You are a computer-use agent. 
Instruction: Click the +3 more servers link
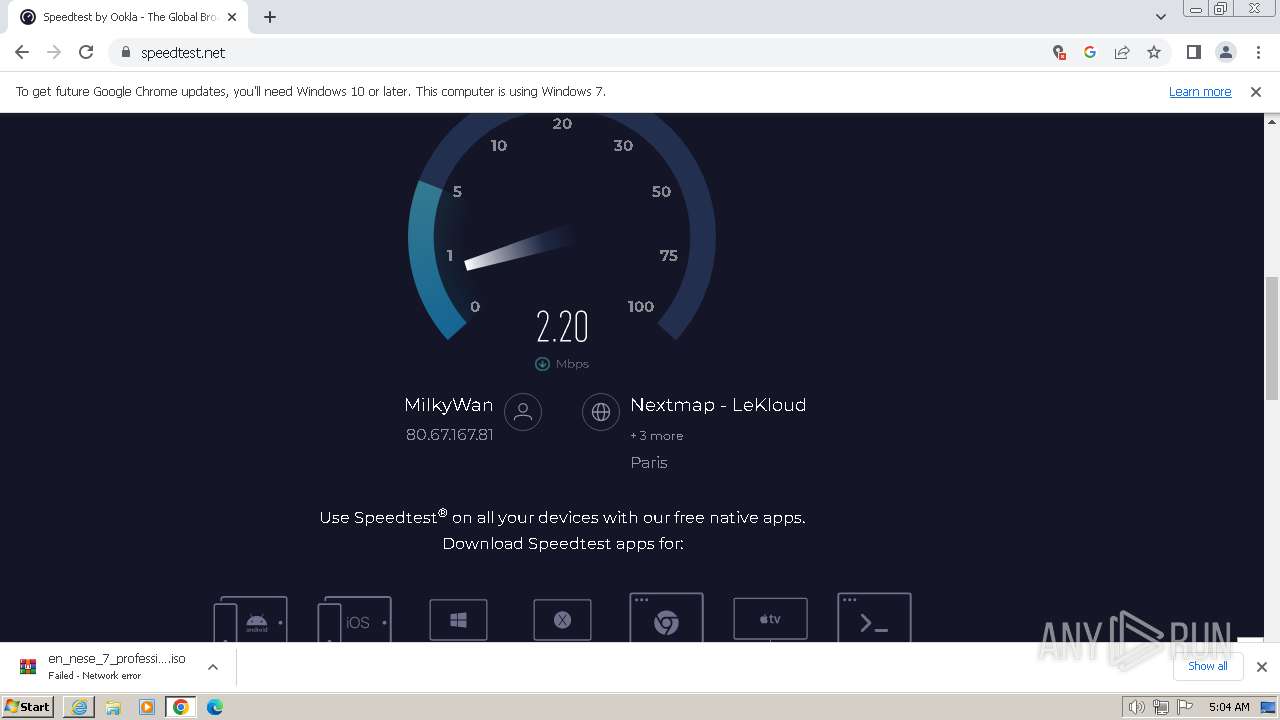[657, 436]
